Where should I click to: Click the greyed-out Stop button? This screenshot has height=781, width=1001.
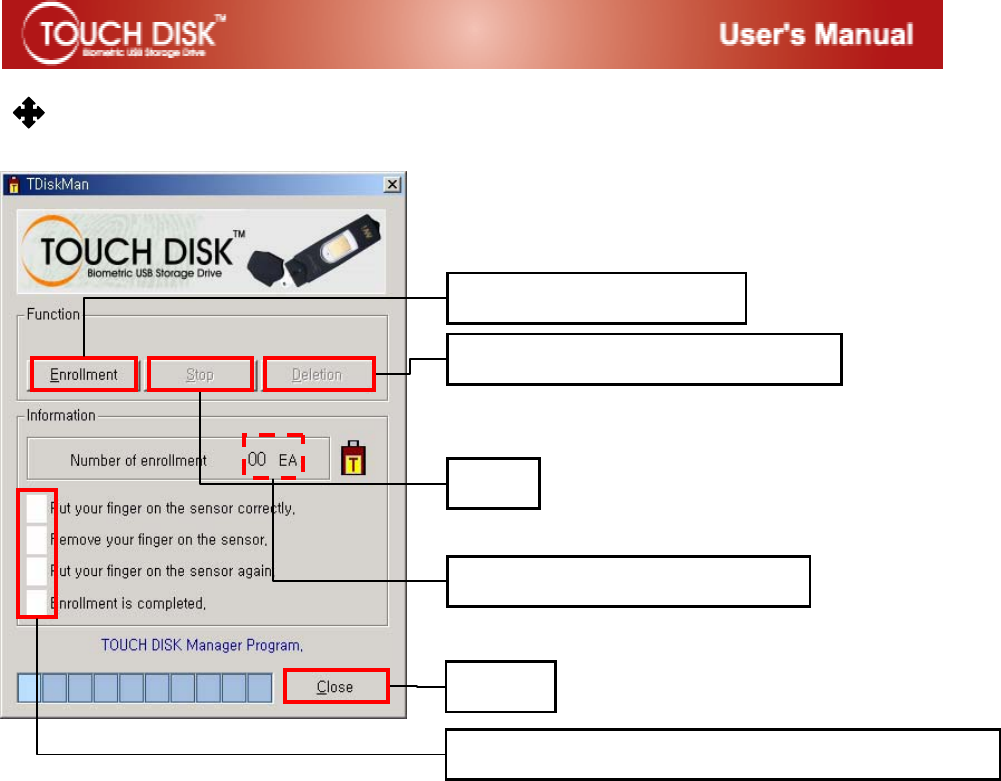200,374
